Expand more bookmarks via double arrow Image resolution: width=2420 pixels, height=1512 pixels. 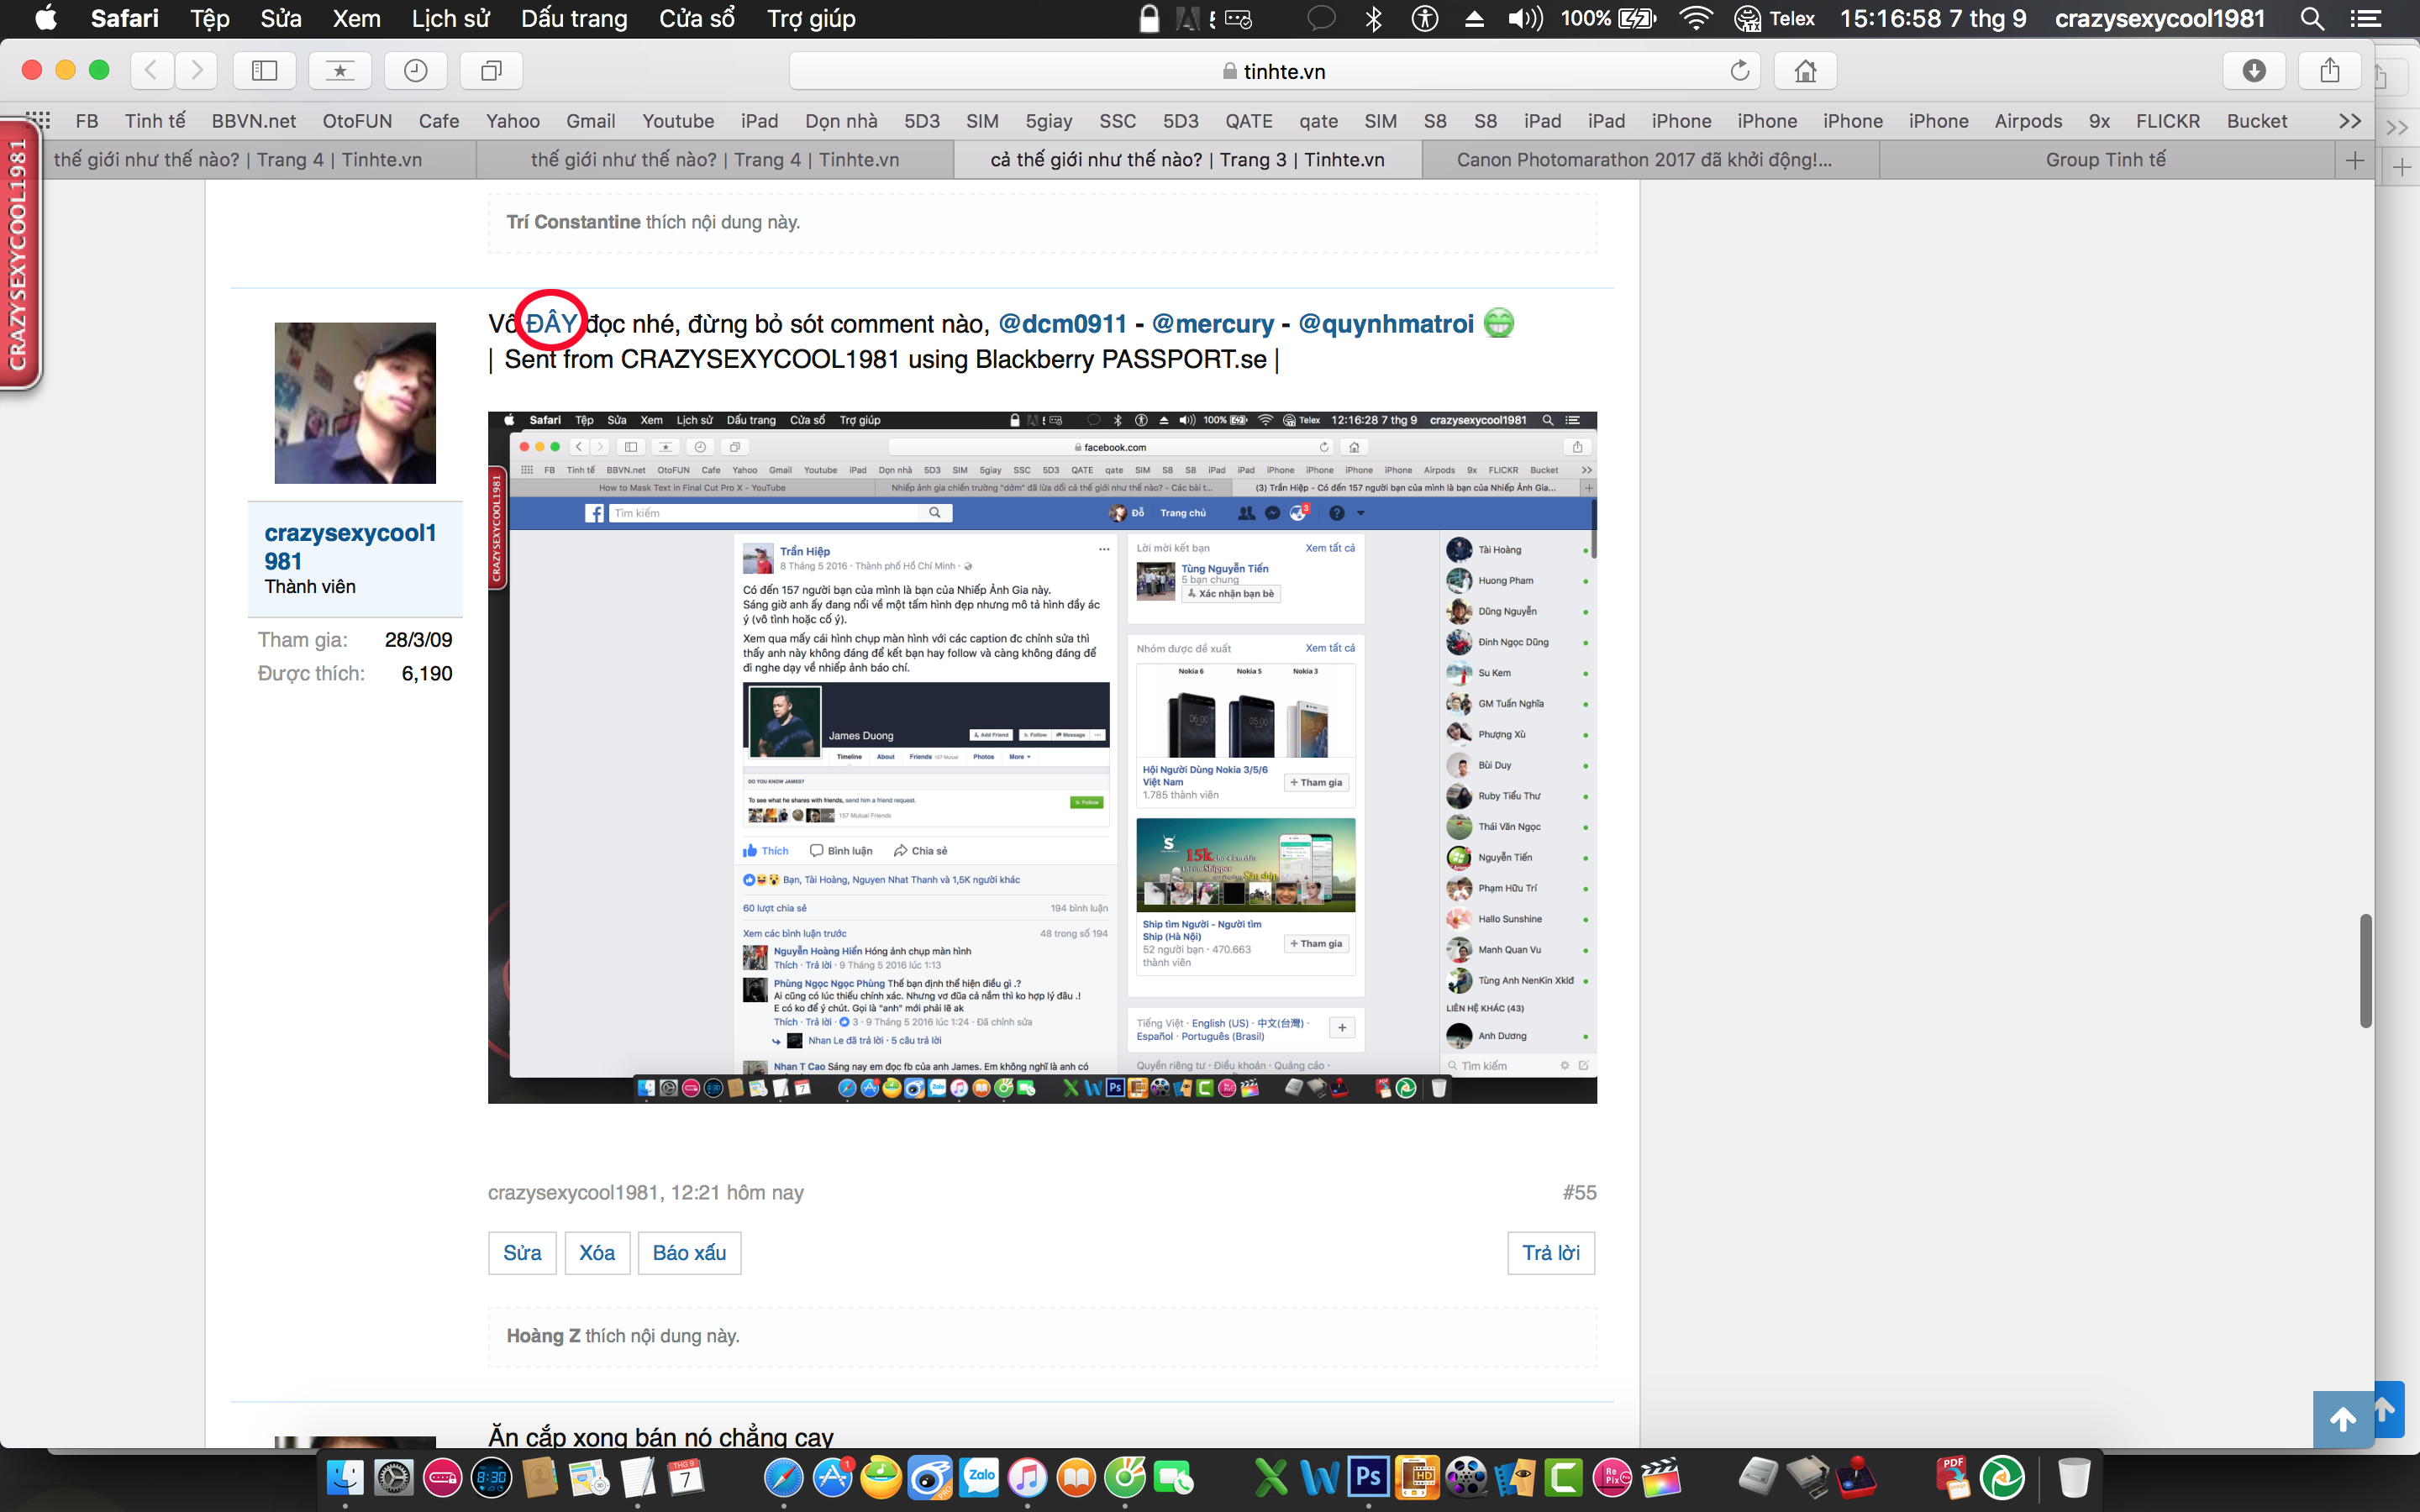2352,120
